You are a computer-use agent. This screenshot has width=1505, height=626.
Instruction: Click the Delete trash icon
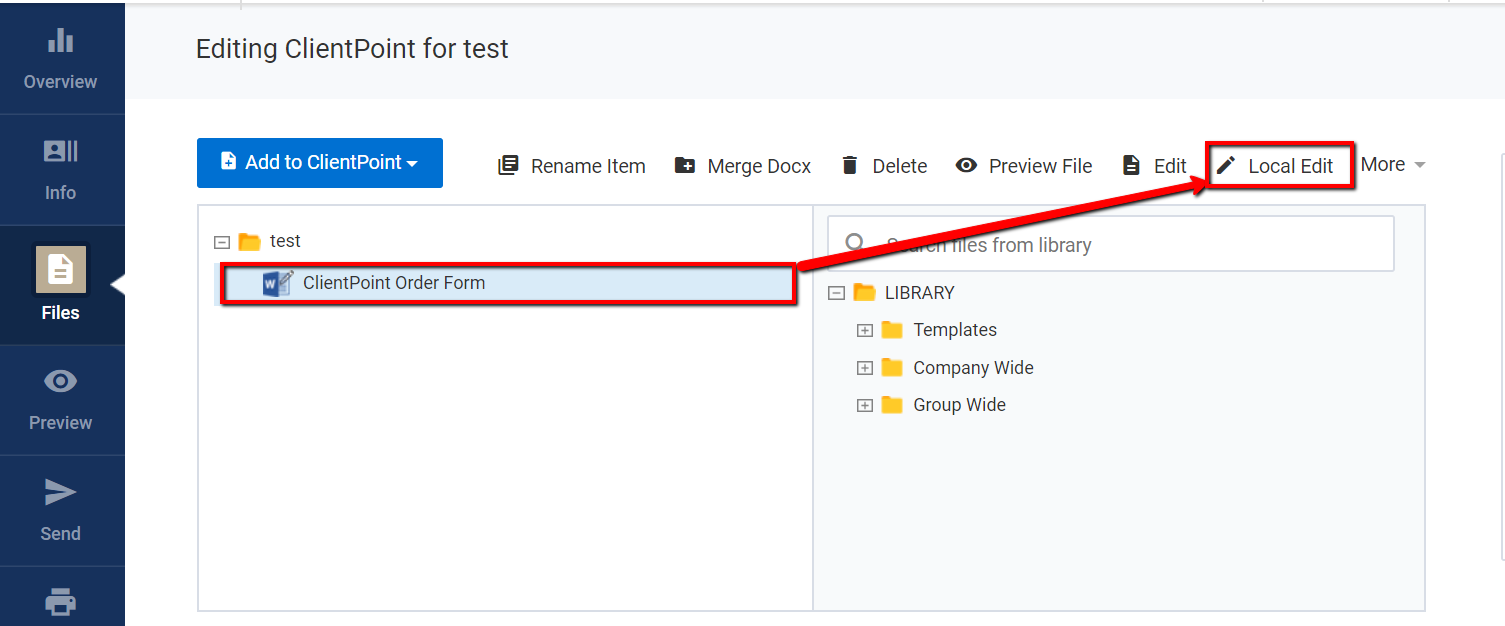click(x=850, y=165)
